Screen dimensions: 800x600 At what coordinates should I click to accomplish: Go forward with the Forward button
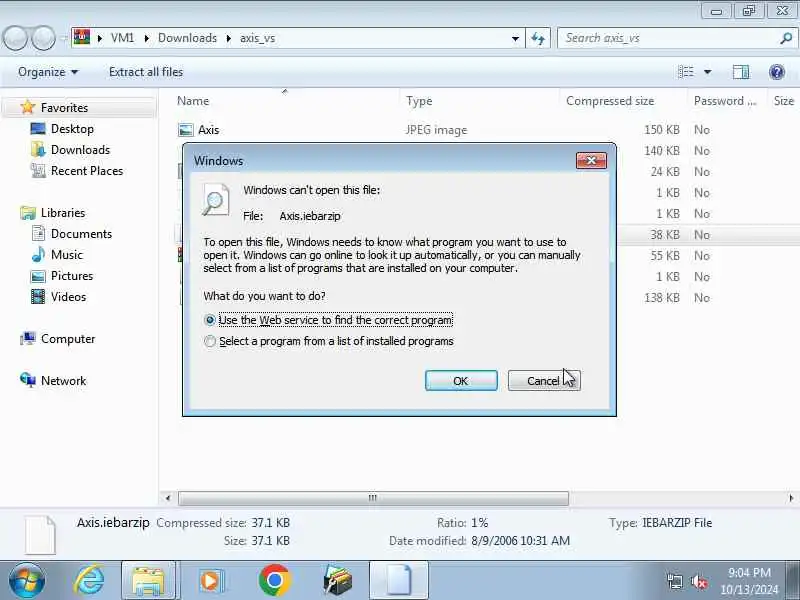click(x=44, y=38)
